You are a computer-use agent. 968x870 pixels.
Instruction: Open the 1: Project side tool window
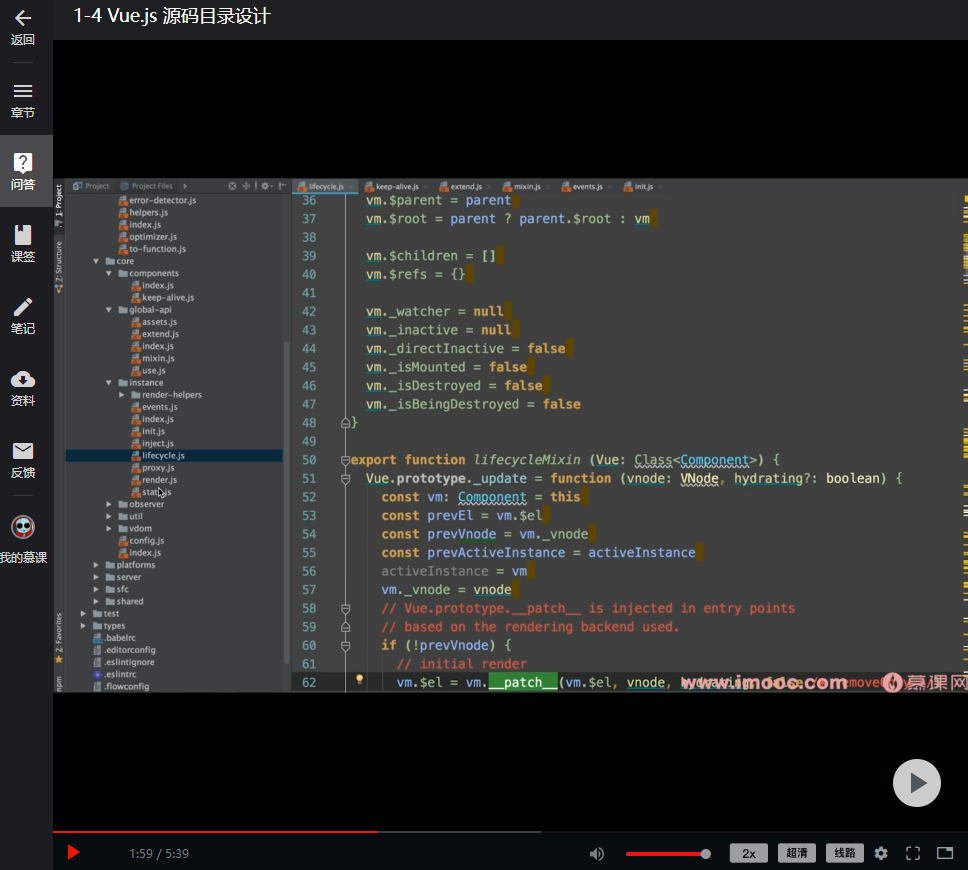coord(59,206)
